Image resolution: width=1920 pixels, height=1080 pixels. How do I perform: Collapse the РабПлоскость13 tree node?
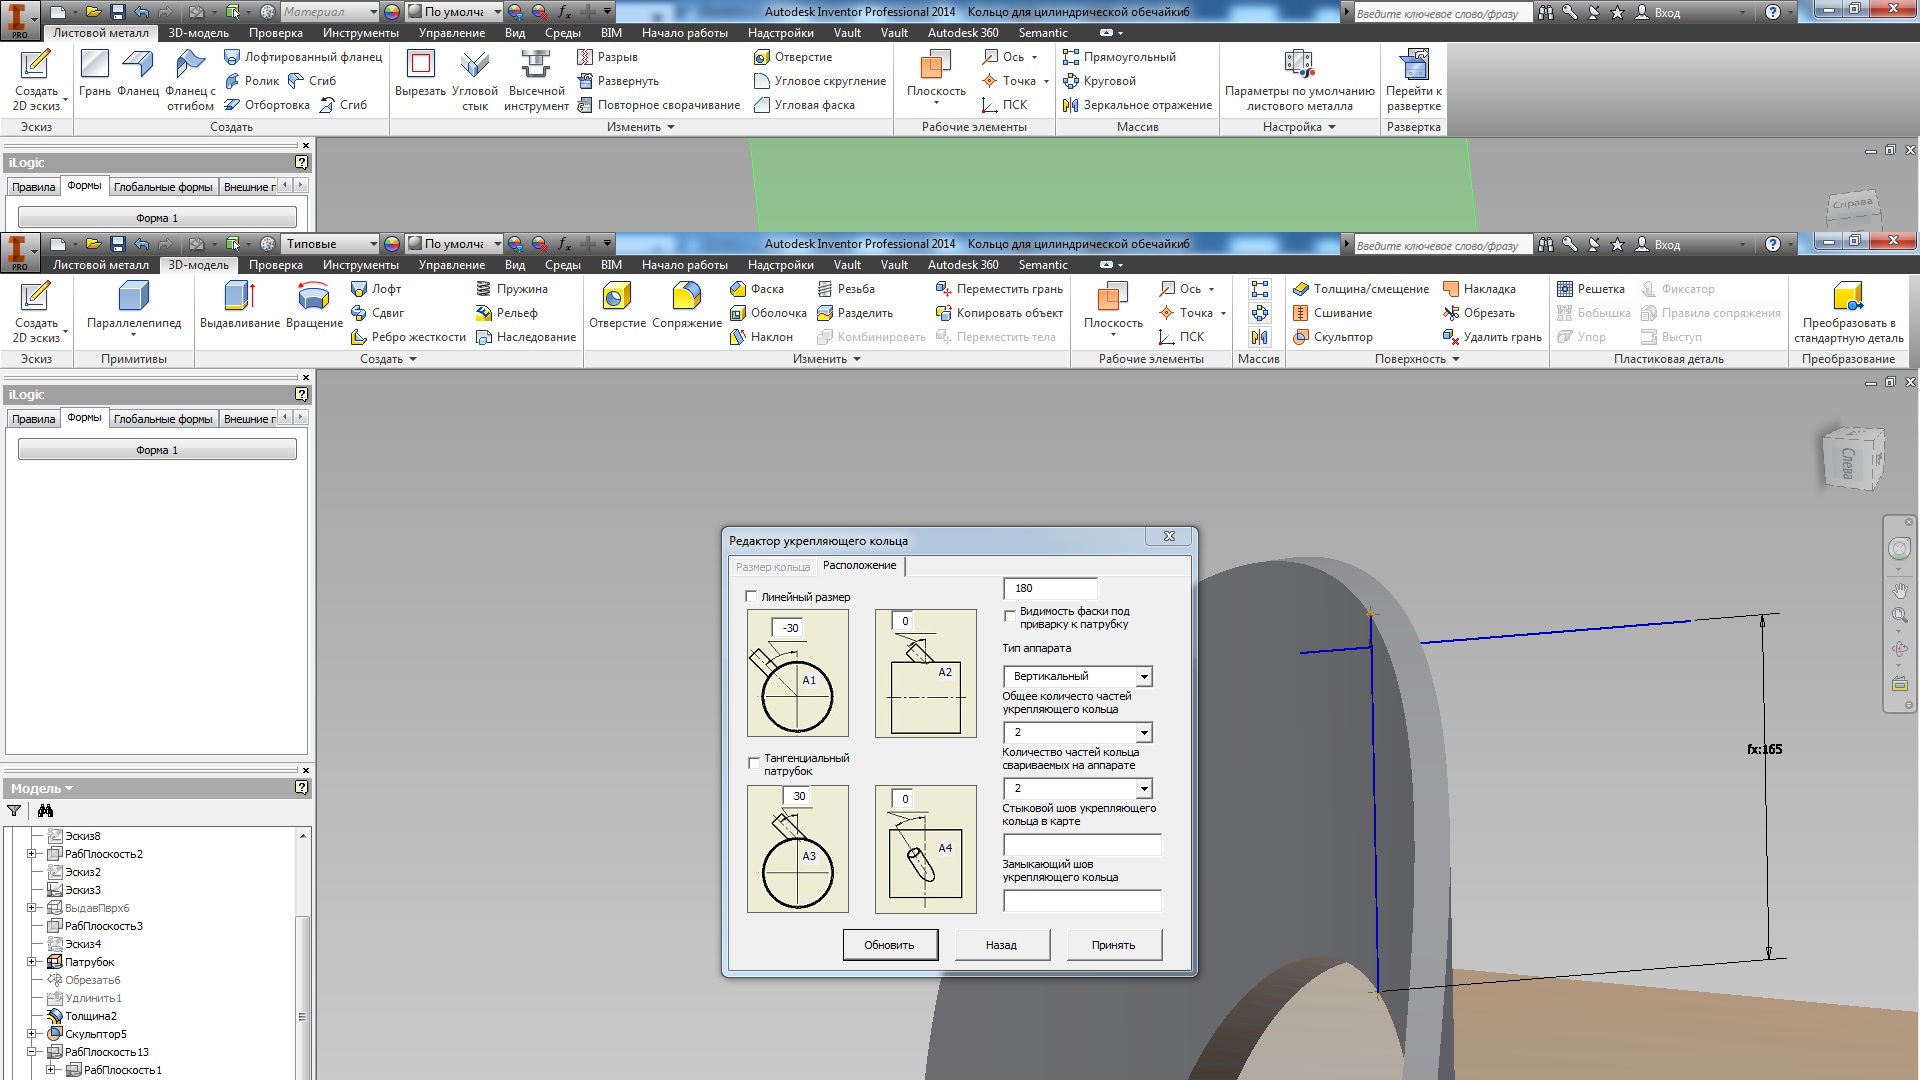pos(31,1052)
